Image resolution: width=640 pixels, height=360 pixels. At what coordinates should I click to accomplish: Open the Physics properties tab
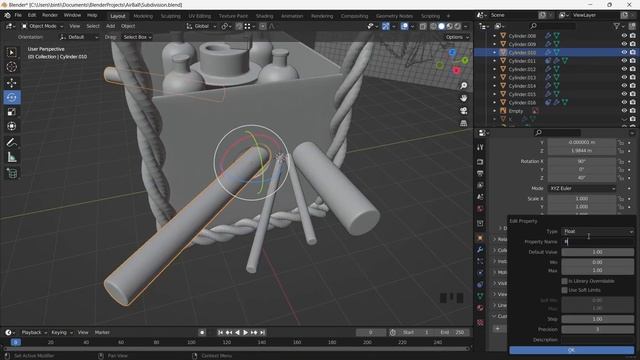[480, 273]
